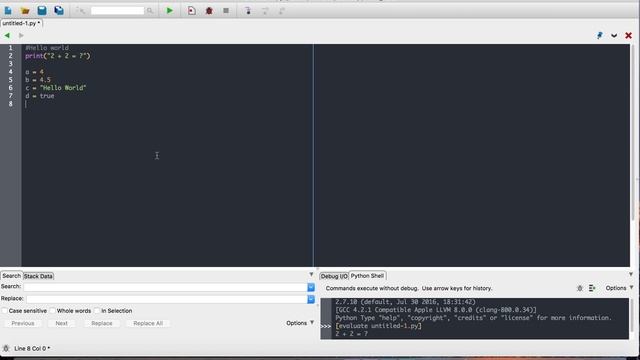The height and width of the screenshot is (360, 640).
Task: Click into the toolbar search input
Action: [x=118, y=11]
